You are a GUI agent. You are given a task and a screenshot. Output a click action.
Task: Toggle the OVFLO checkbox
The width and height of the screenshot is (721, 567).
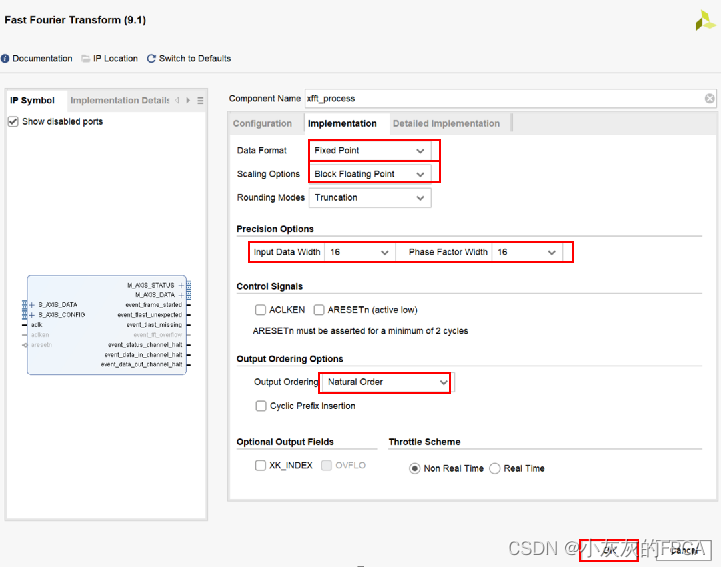[x=326, y=465]
